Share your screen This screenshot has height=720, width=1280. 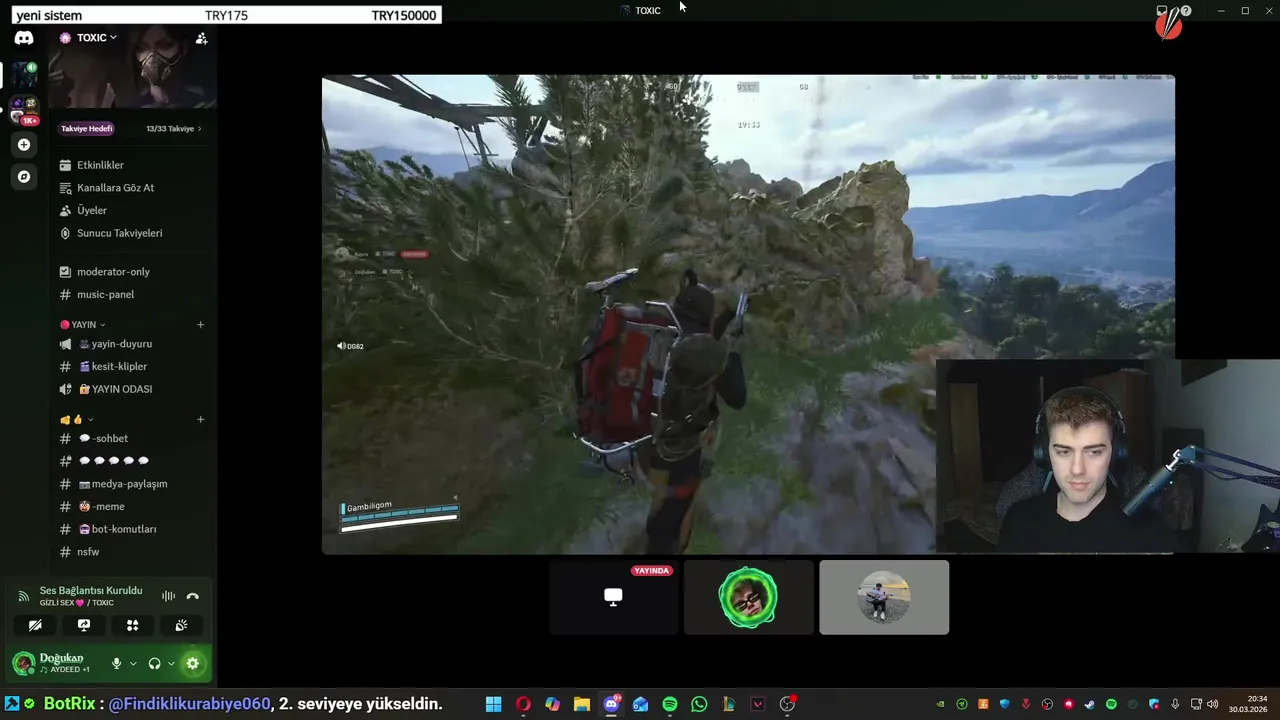click(x=84, y=625)
